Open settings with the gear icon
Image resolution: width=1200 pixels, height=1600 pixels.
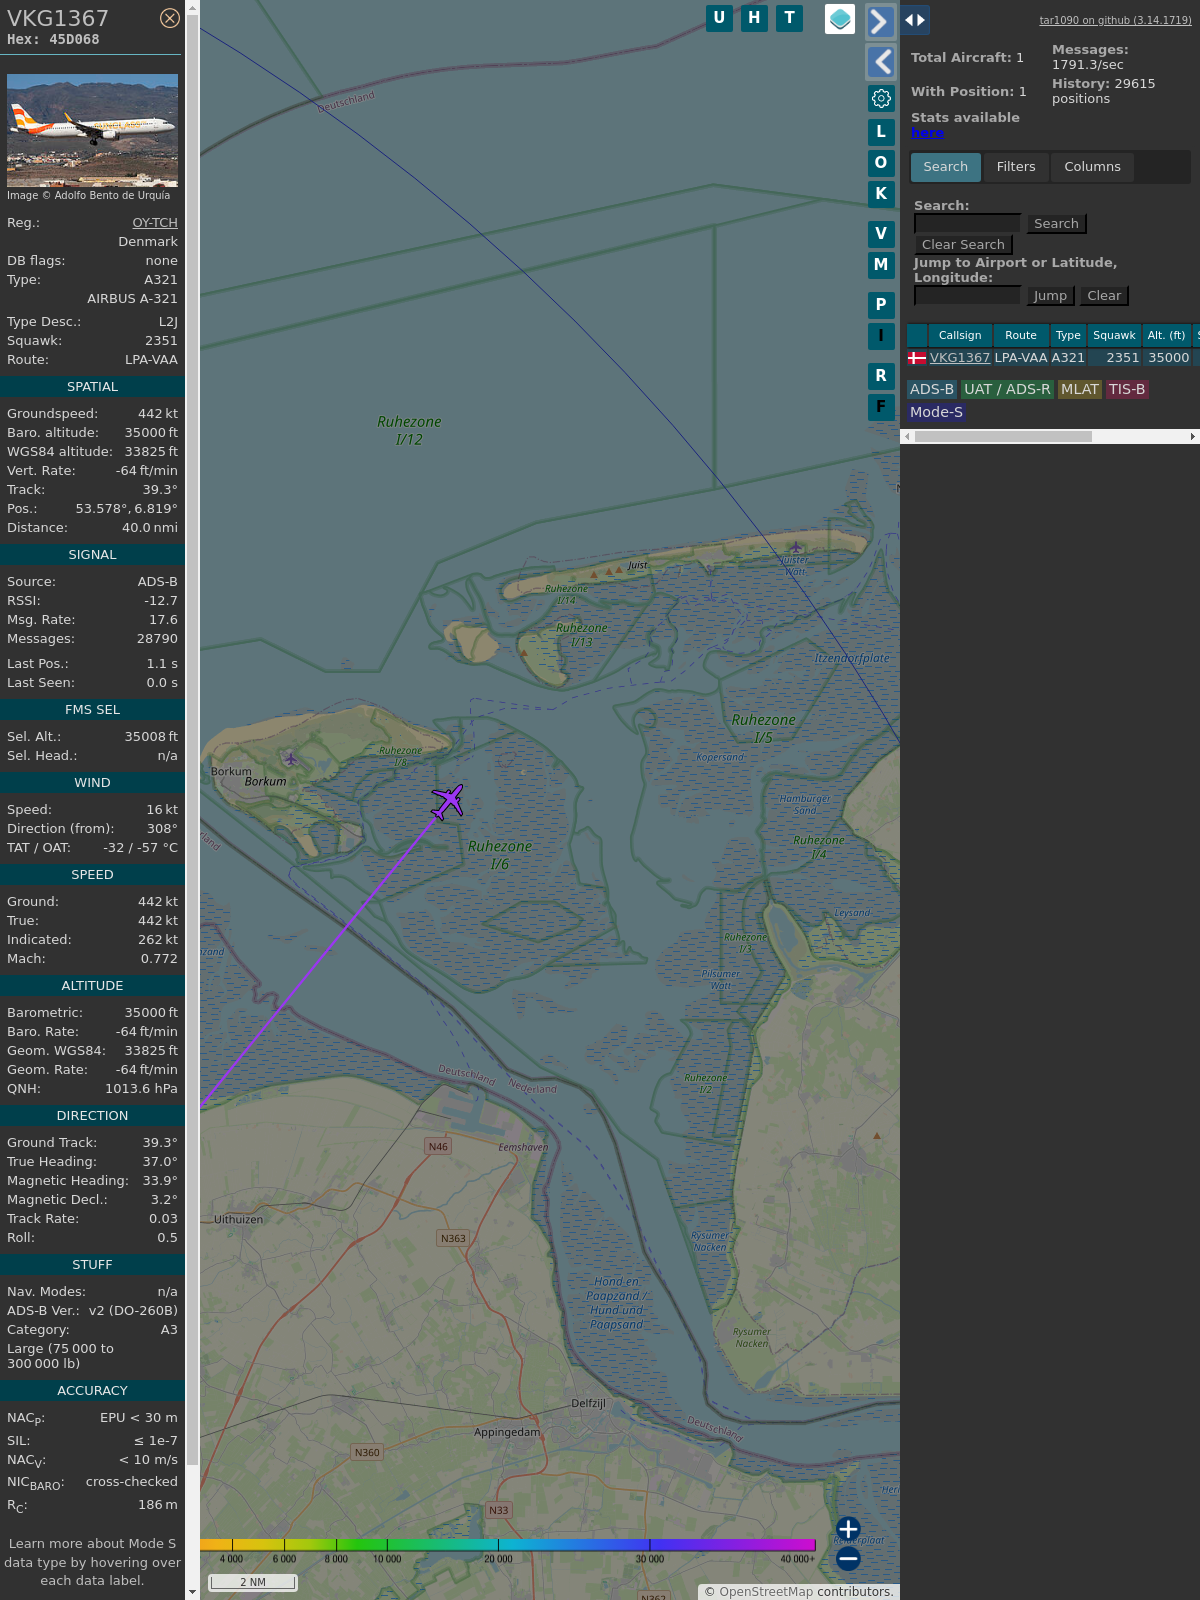click(x=881, y=98)
